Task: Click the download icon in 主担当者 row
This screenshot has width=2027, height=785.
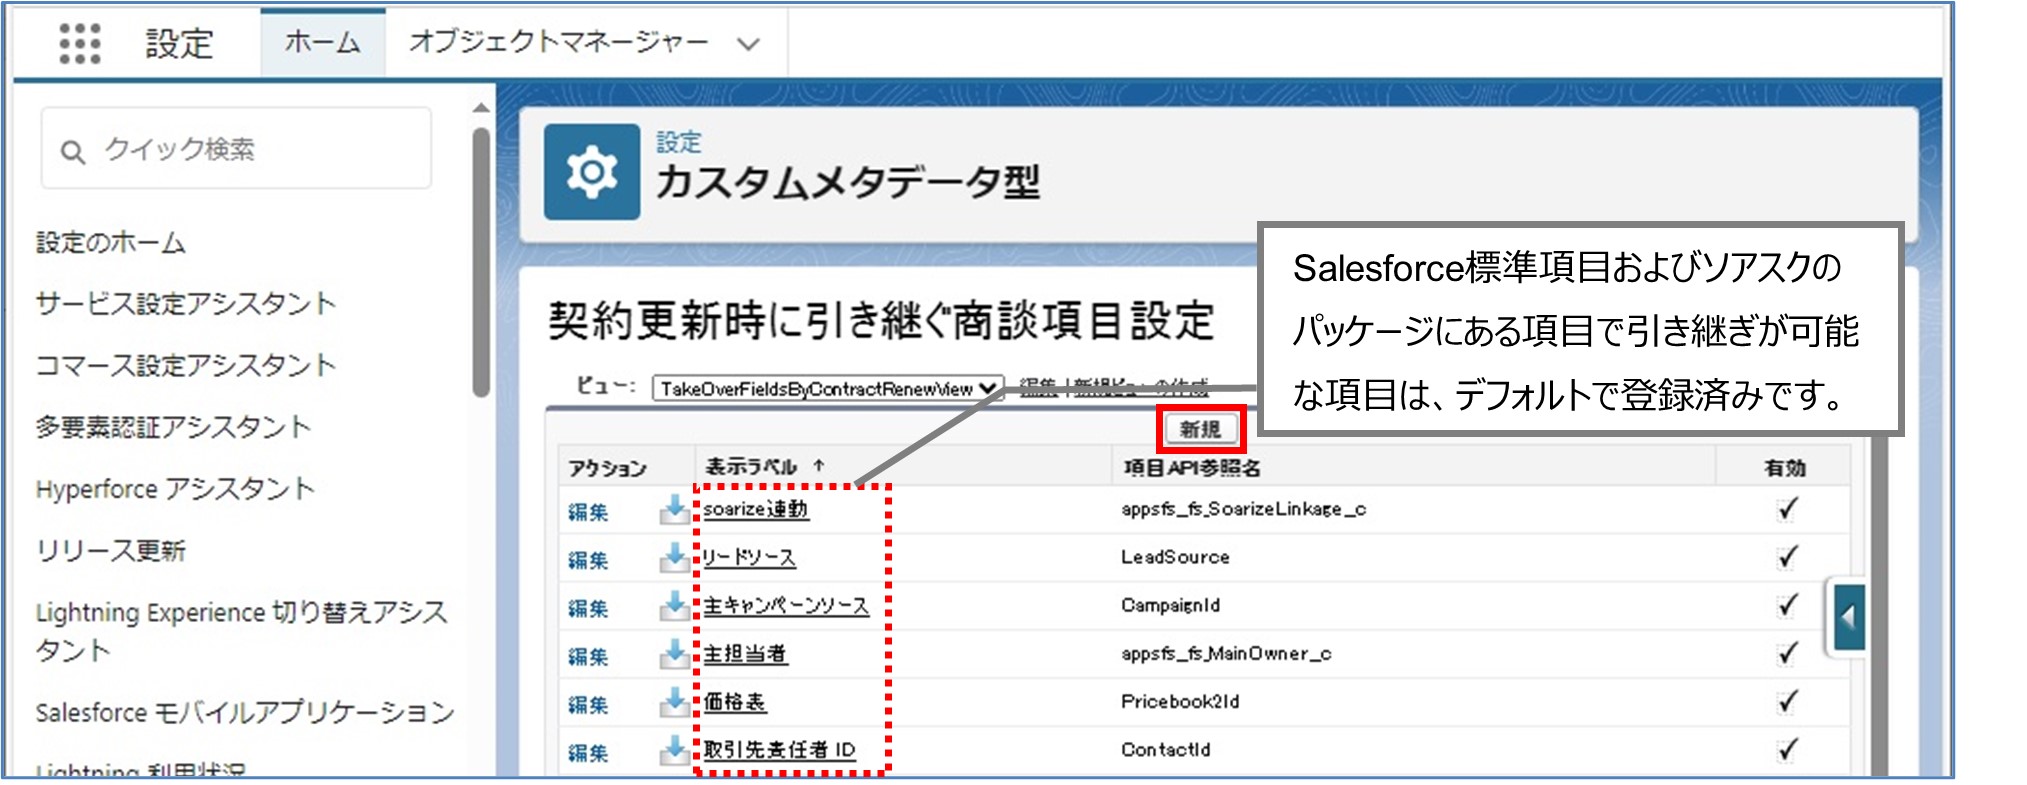Action: [675, 653]
